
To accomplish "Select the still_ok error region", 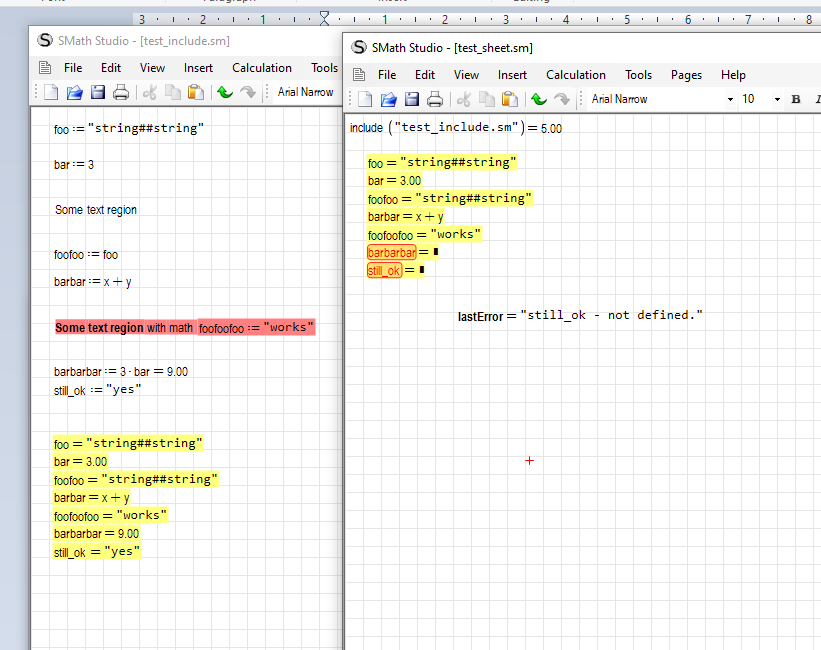I will pos(385,270).
